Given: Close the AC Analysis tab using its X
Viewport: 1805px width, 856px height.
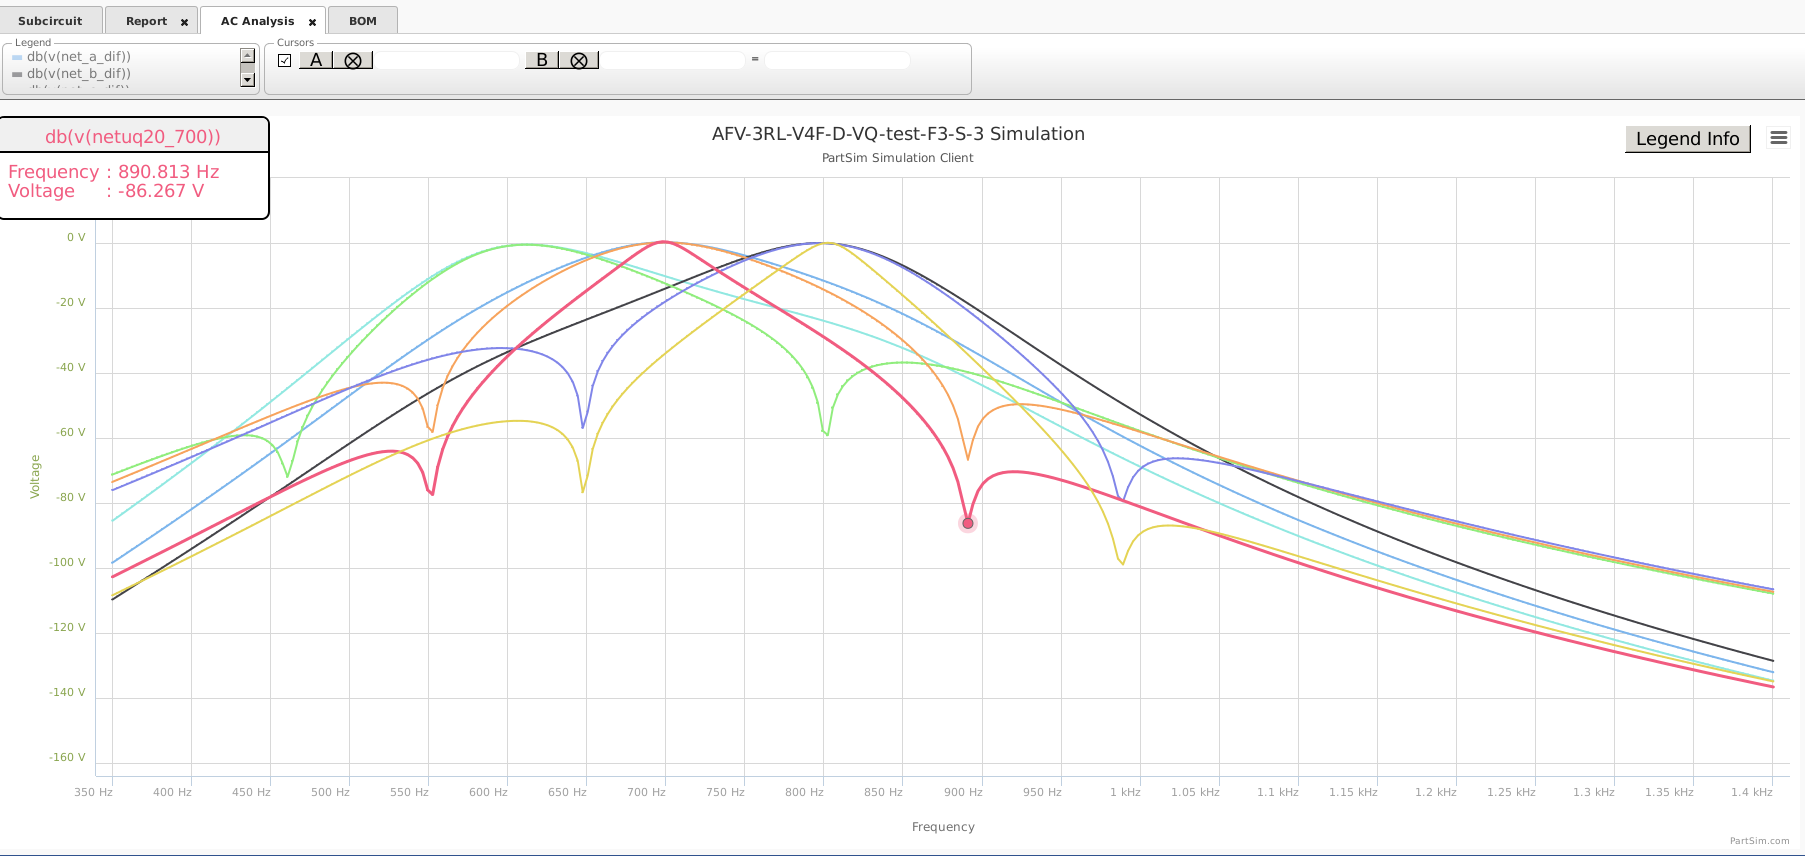Looking at the screenshot, I should (x=312, y=22).
